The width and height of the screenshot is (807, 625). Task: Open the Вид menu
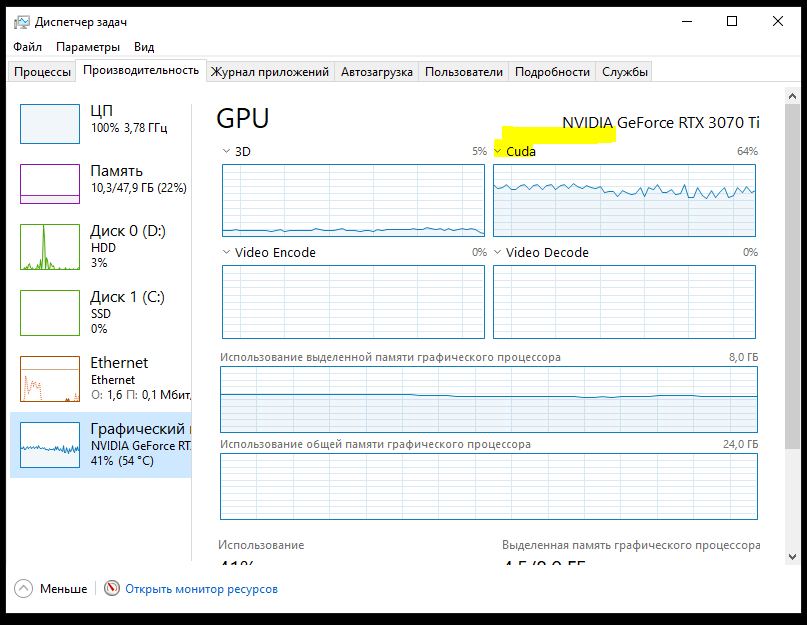[144, 47]
